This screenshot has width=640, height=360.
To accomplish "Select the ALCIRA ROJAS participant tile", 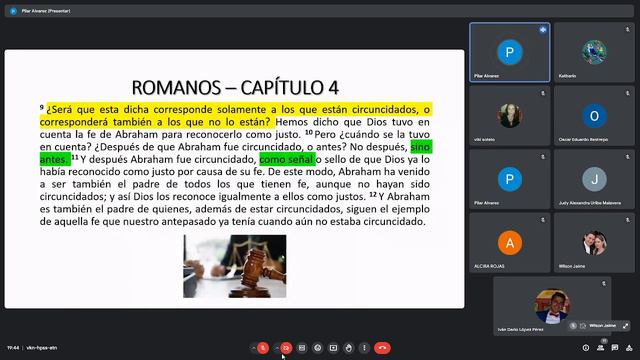I will pos(509,242).
